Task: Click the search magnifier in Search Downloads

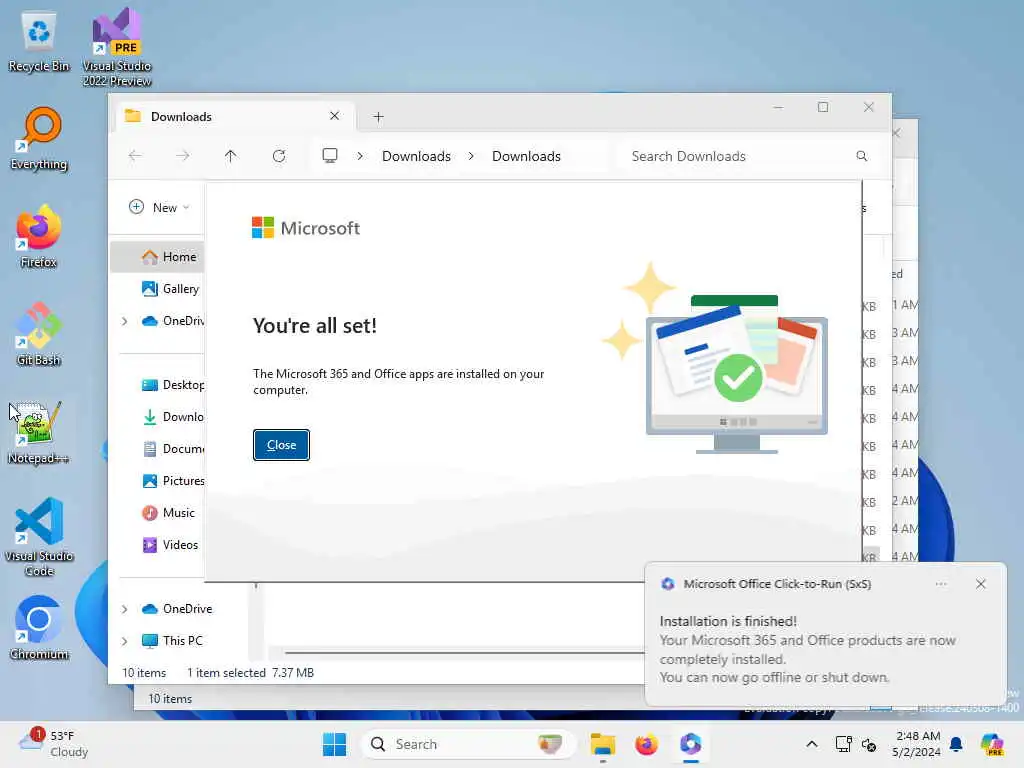Action: [x=861, y=156]
